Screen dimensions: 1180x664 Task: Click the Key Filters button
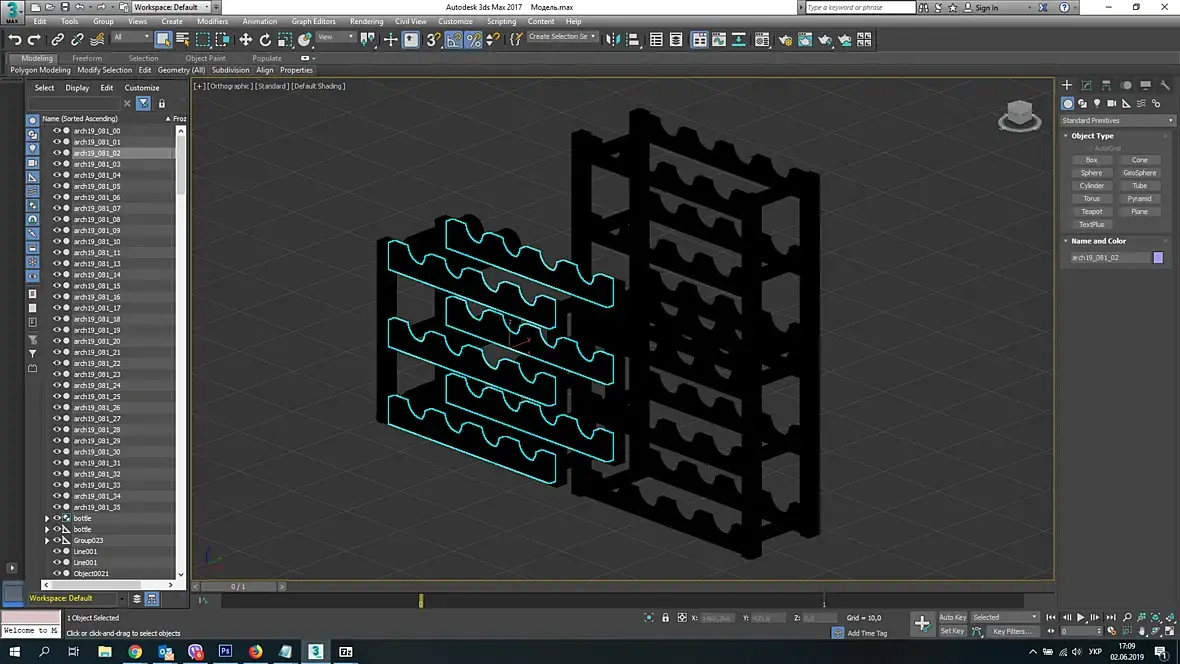coord(1011,631)
